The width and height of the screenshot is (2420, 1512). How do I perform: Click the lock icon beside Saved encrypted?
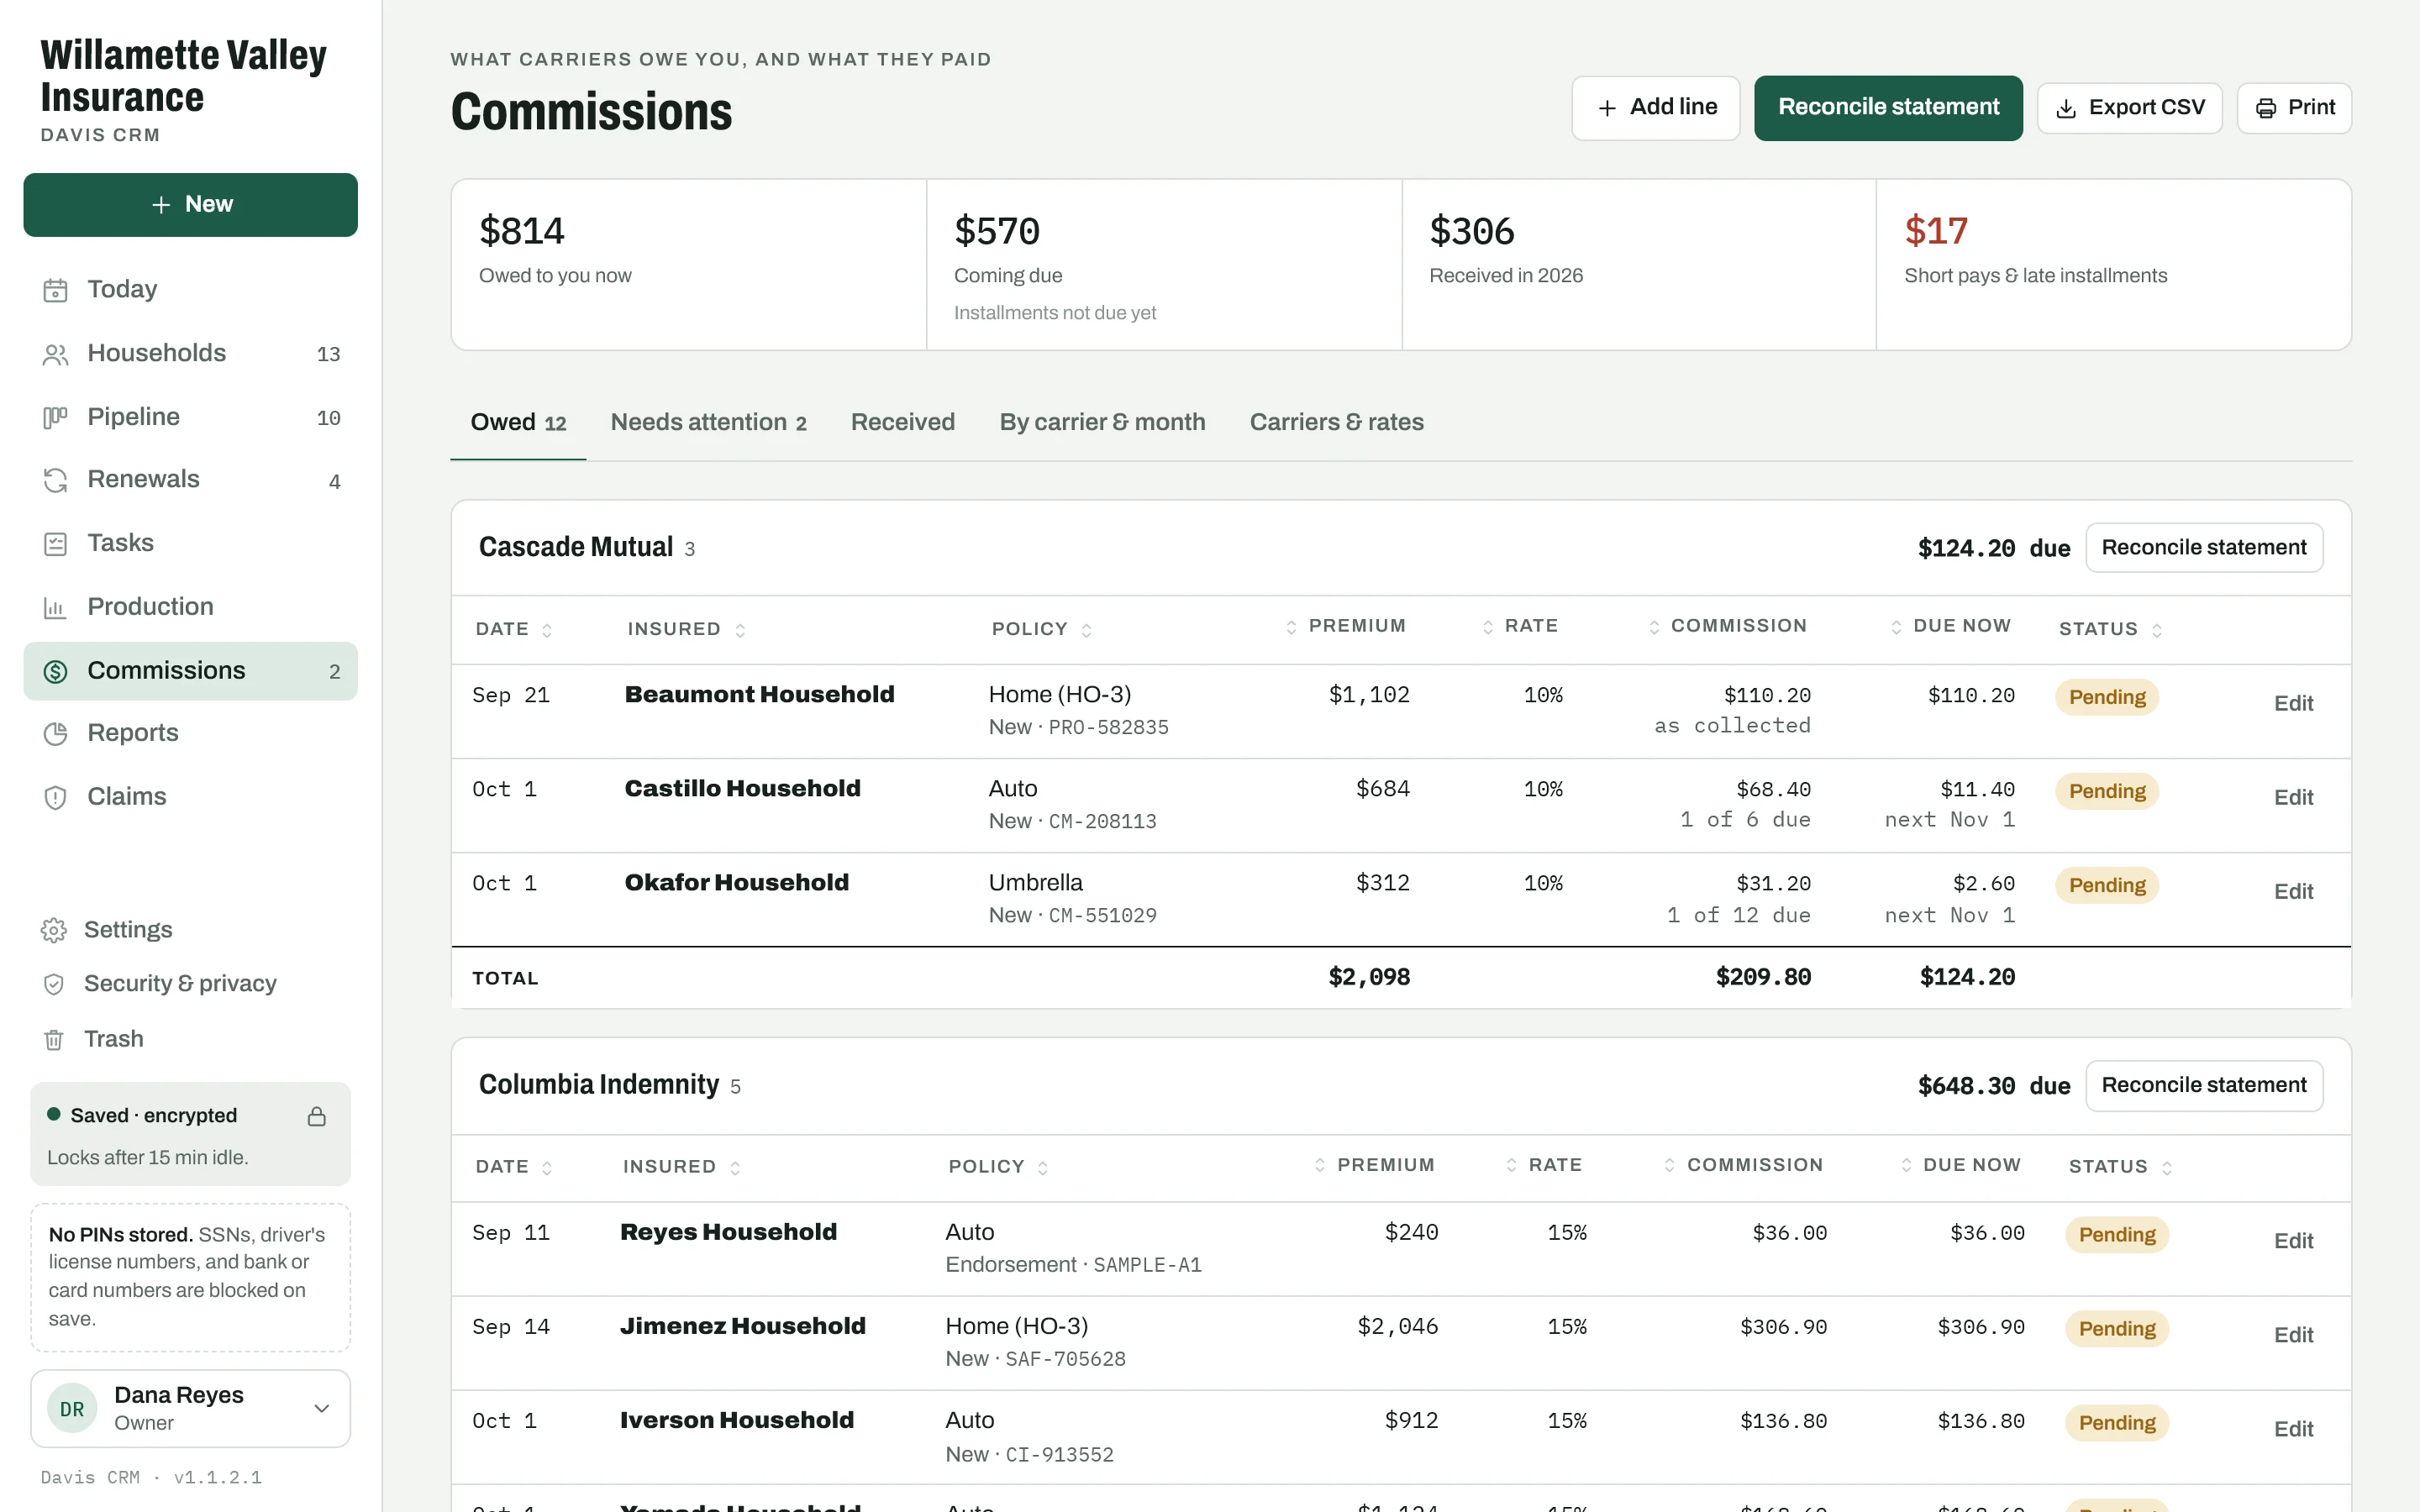coord(317,1116)
